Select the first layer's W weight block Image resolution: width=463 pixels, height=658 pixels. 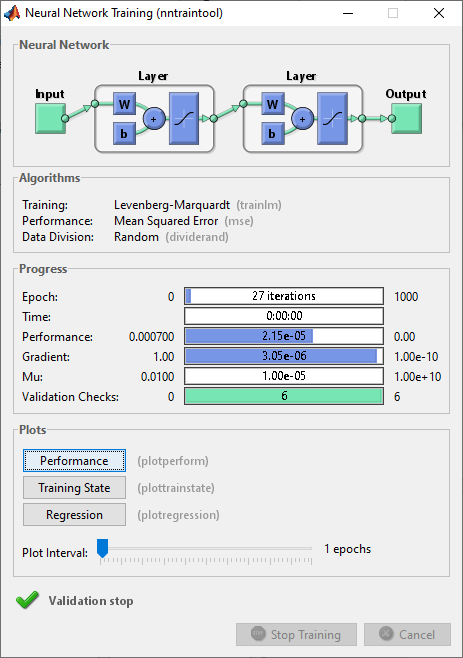pyautogui.click(x=124, y=104)
